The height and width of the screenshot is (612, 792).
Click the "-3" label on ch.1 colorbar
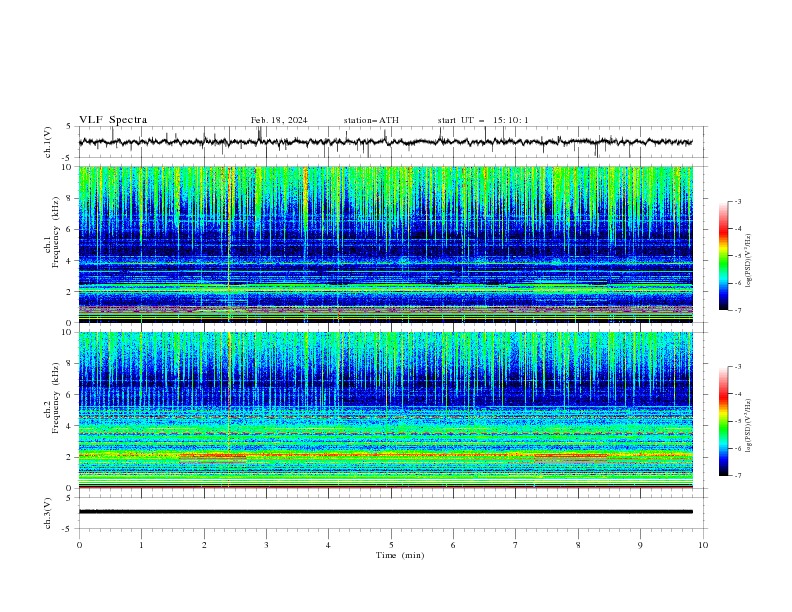(738, 201)
